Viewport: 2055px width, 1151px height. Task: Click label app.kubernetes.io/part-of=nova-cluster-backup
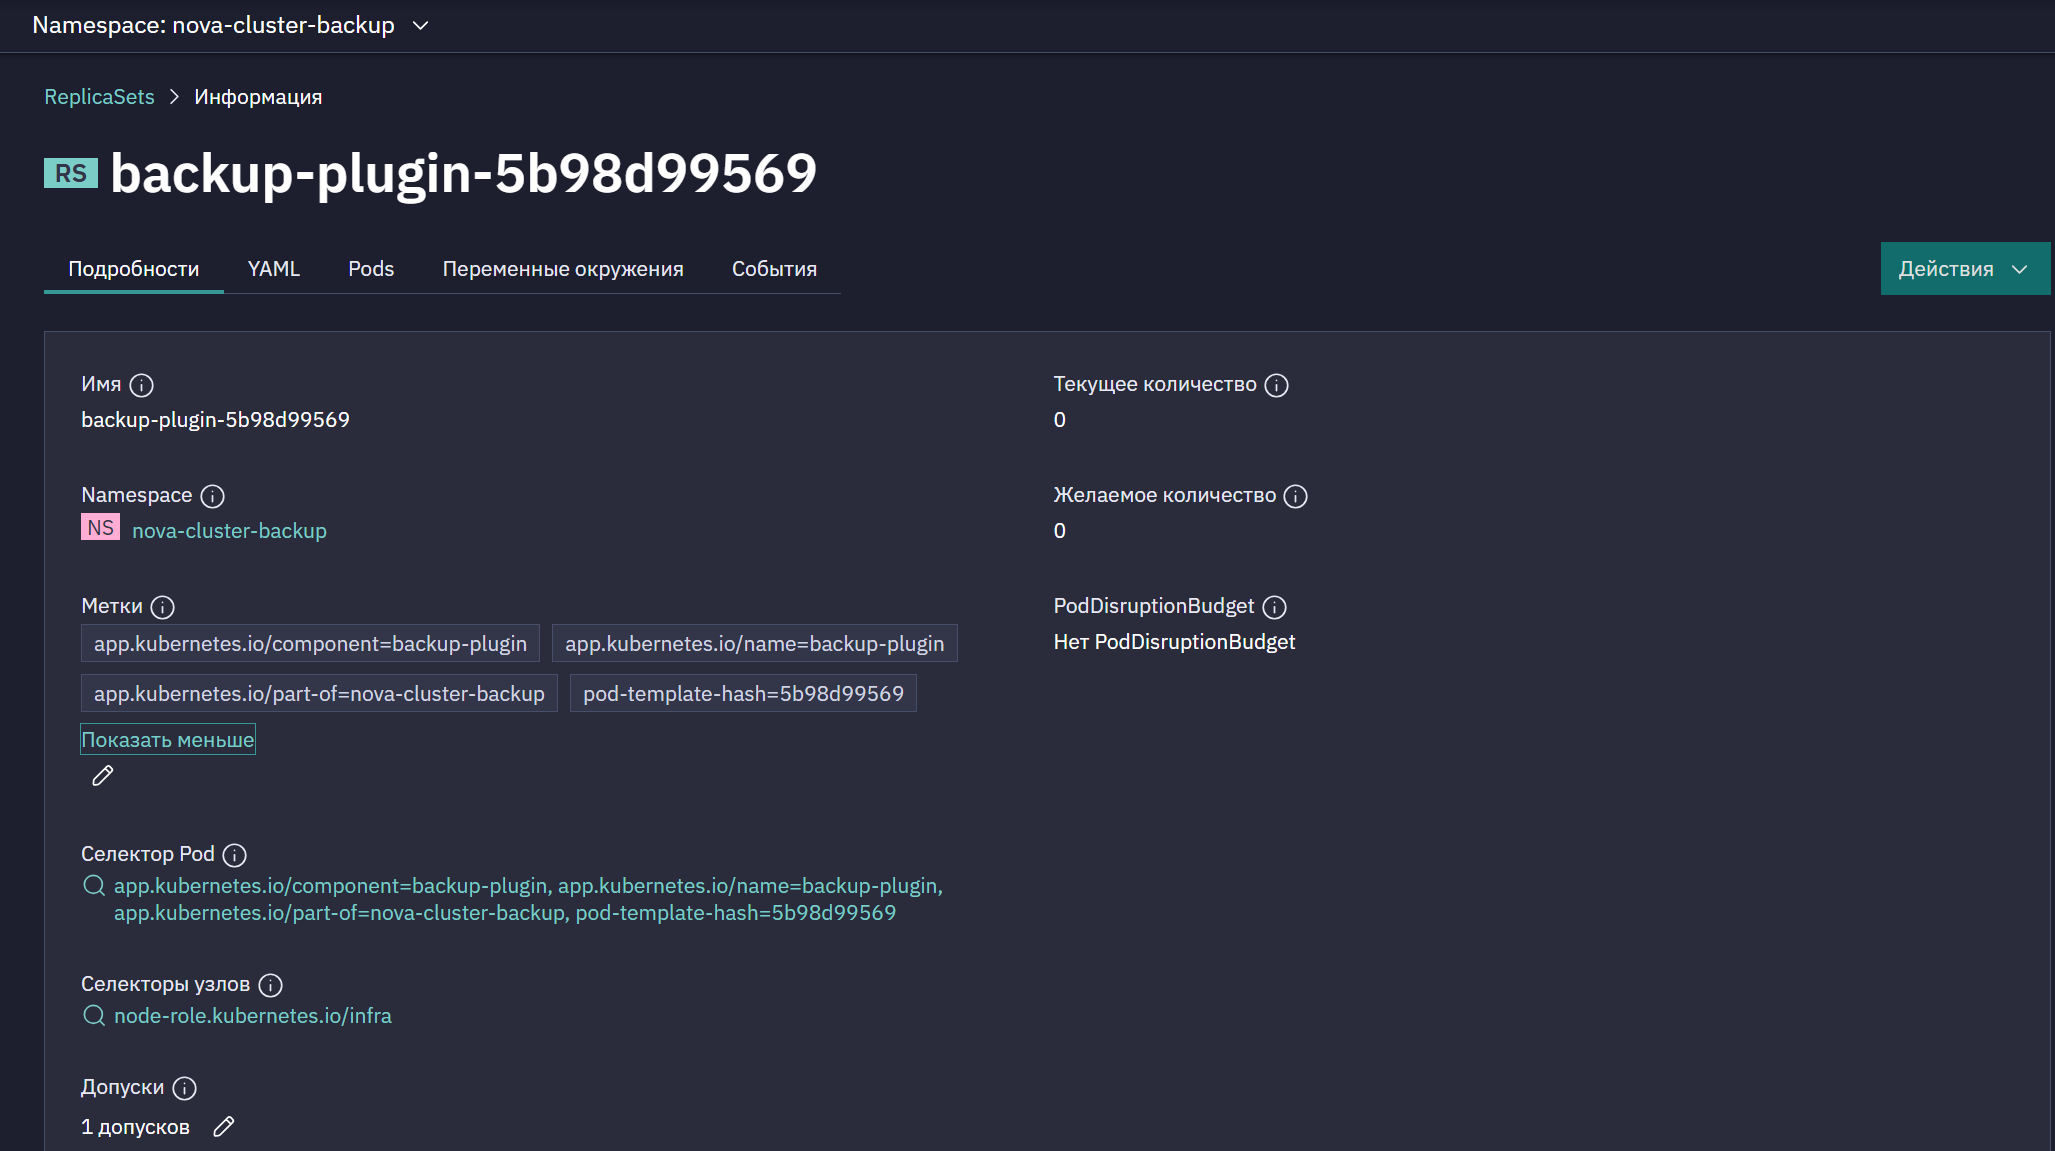319,694
